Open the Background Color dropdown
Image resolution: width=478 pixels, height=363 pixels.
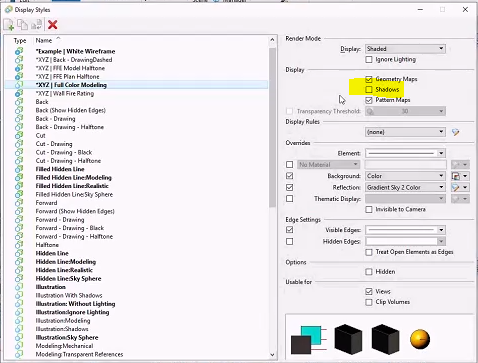click(x=405, y=176)
